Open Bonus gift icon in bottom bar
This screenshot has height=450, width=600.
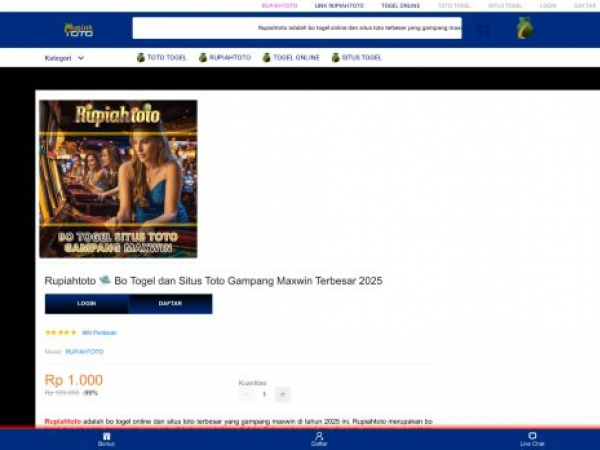106,436
